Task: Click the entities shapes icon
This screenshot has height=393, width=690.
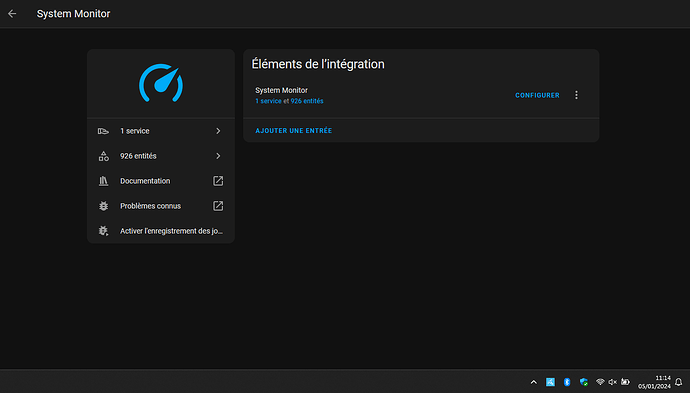Action: pos(103,156)
